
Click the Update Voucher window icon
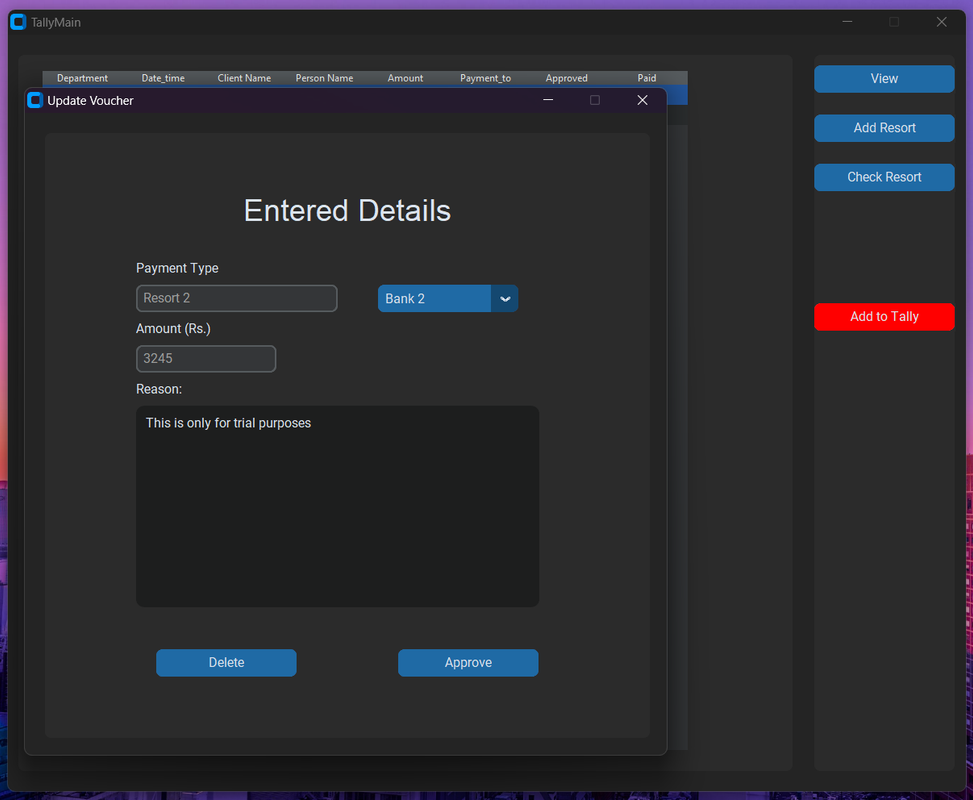pos(35,100)
